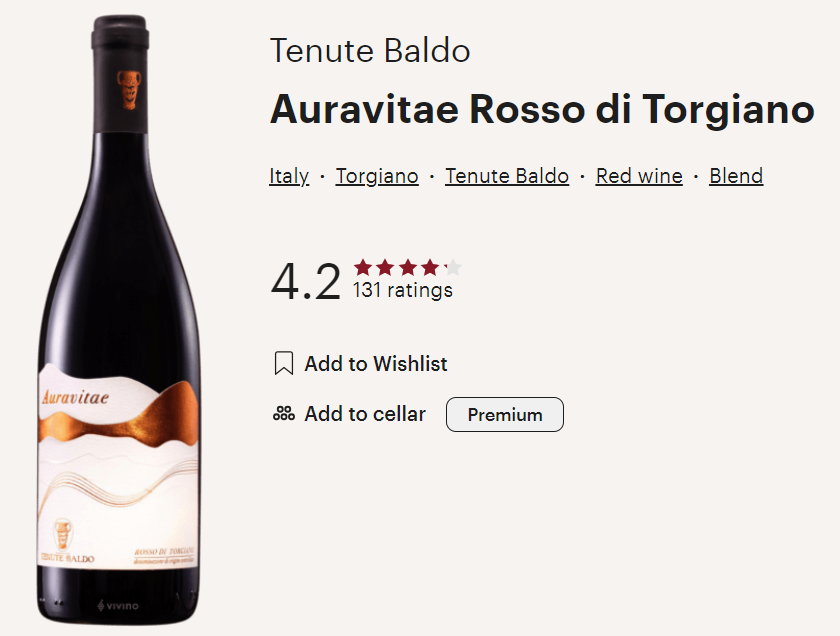
Task: Click the Add to cellar label
Action: coord(365,414)
